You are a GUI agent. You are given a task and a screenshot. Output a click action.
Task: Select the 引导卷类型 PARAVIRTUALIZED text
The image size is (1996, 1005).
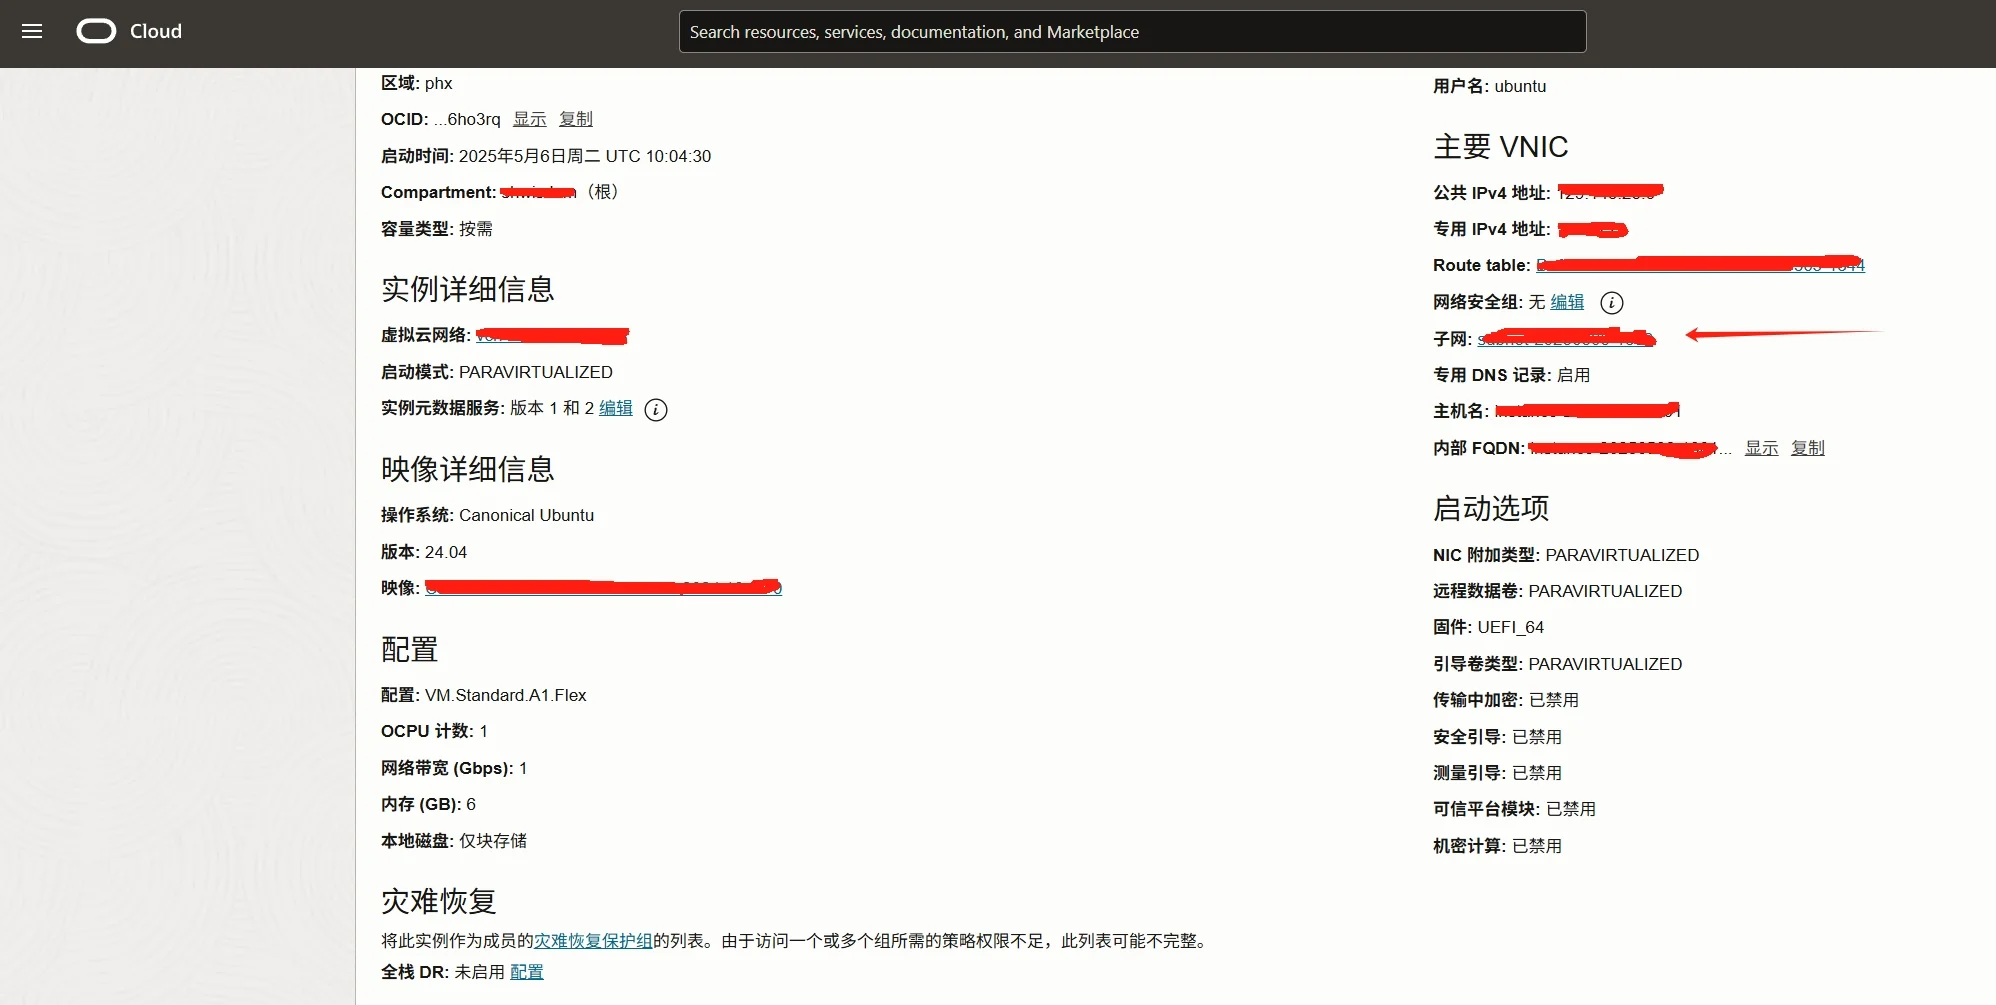coord(1557,664)
